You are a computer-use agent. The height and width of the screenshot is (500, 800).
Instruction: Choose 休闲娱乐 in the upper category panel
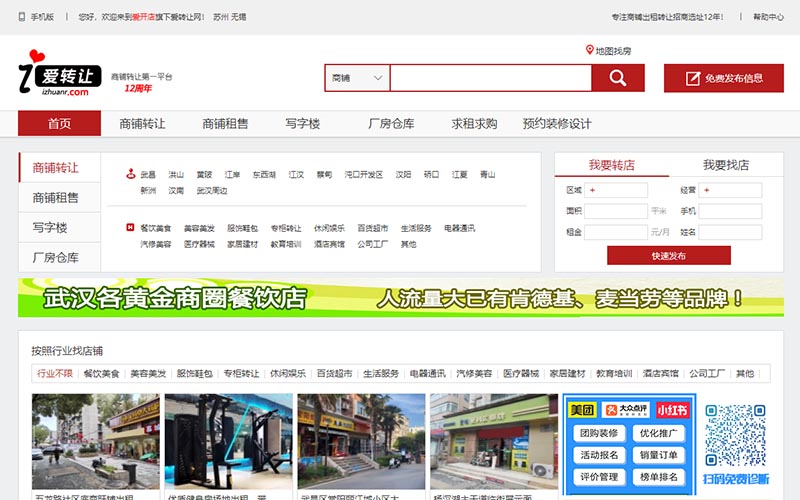329,228
